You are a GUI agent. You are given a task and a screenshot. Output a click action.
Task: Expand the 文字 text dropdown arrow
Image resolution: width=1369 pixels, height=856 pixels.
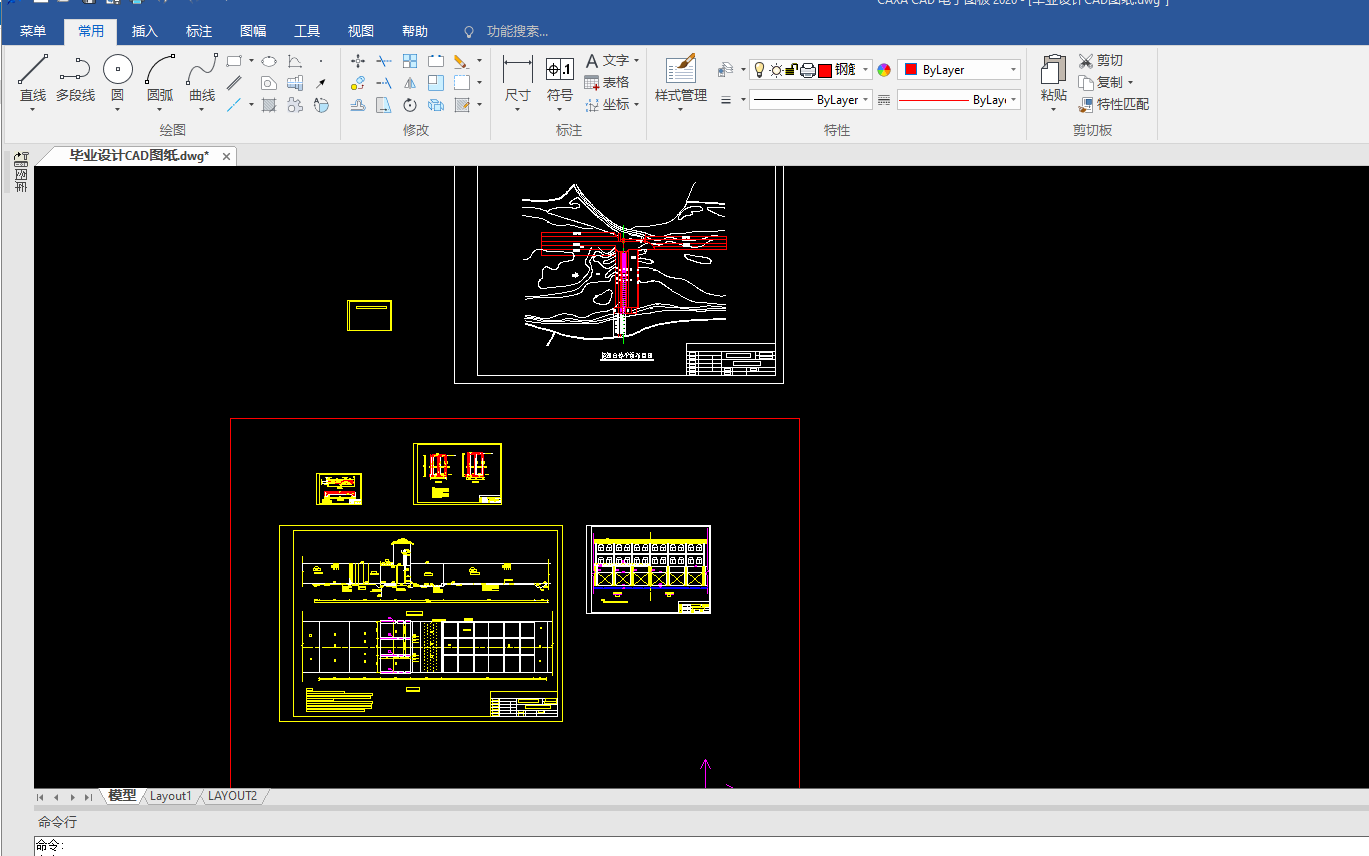(x=636, y=61)
